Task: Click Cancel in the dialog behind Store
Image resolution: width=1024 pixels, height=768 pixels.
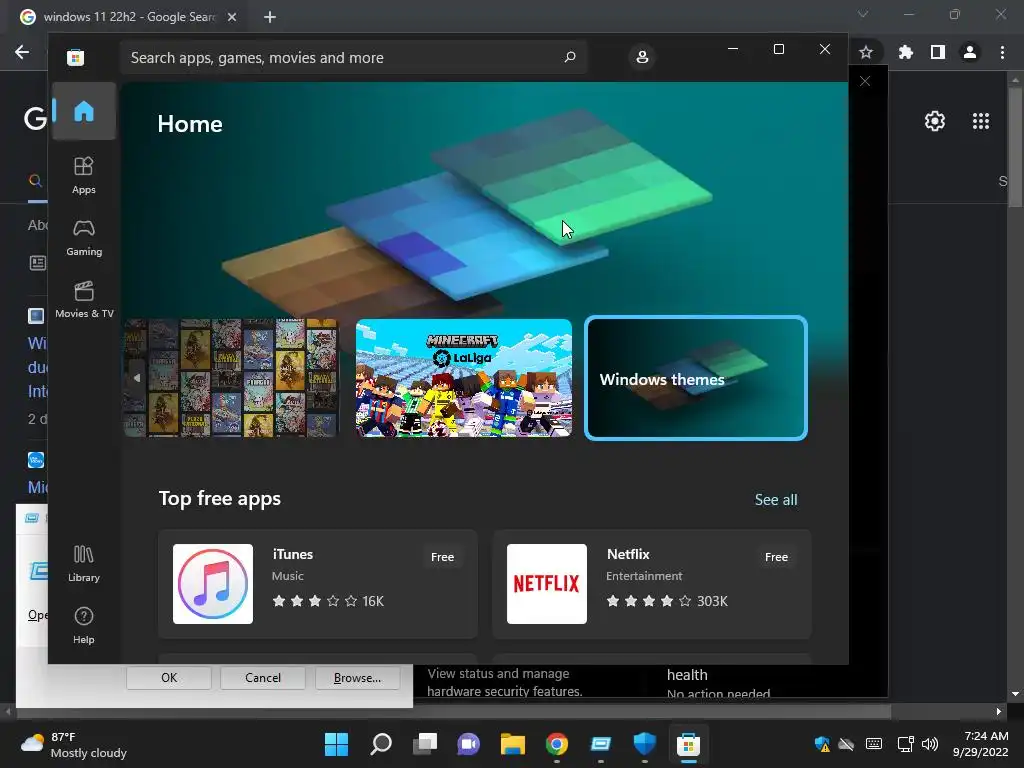Action: pos(263,678)
